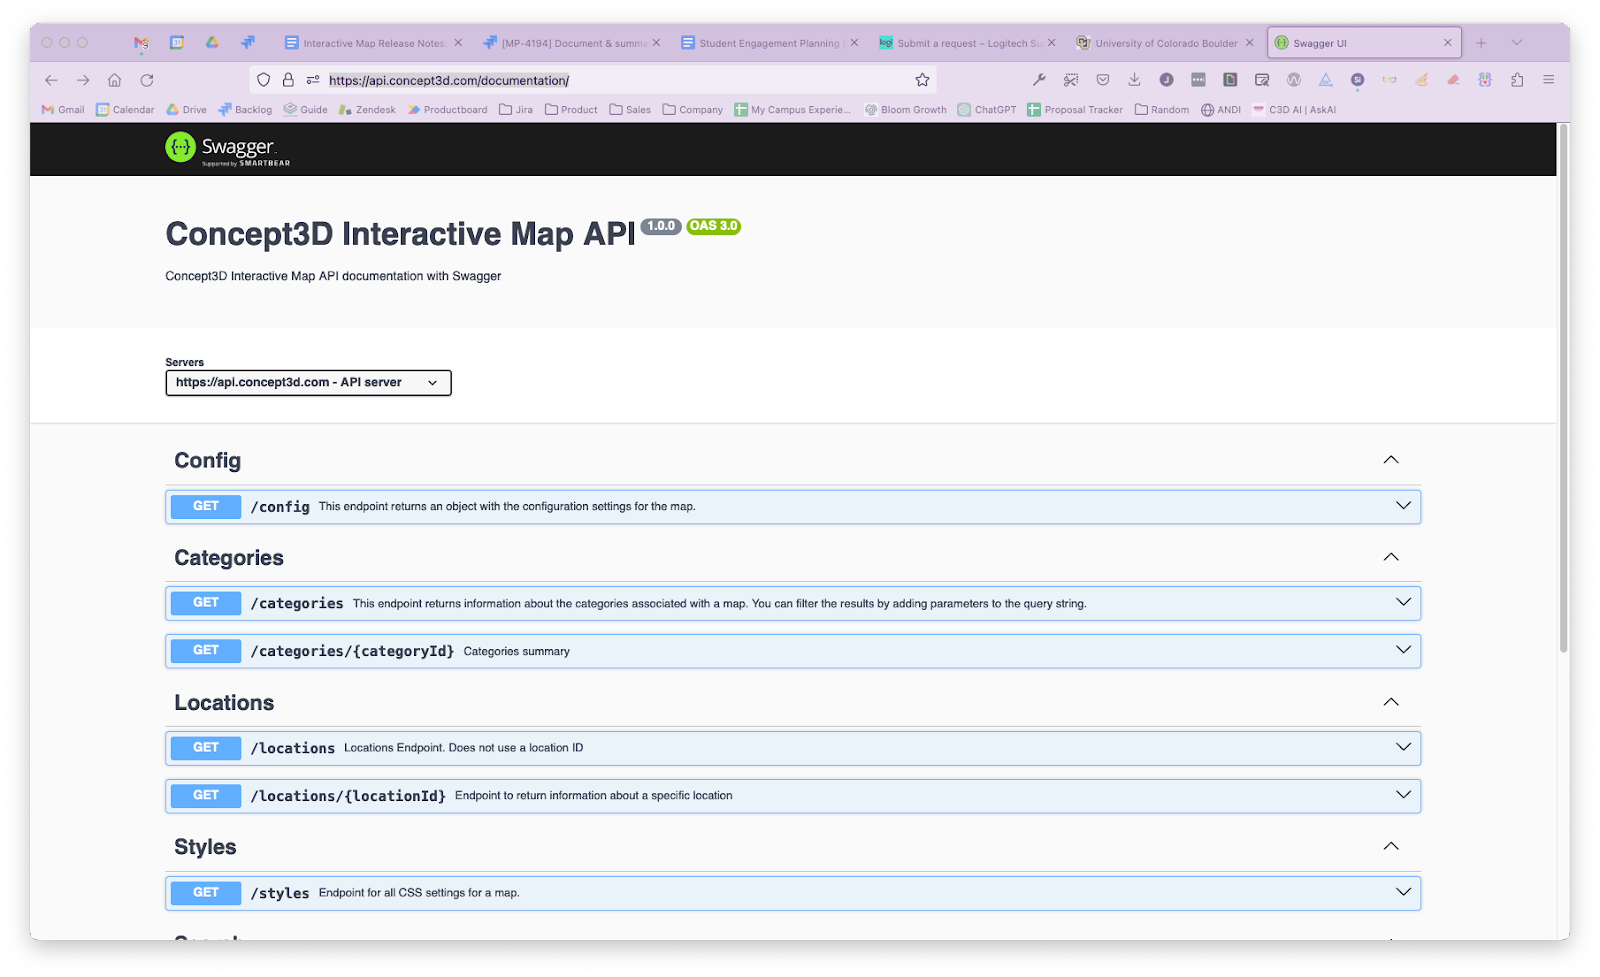Viewport: 1600px width, 977px height.
Task: Open the Extensions puzzle-piece menu
Action: (x=1517, y=80)
